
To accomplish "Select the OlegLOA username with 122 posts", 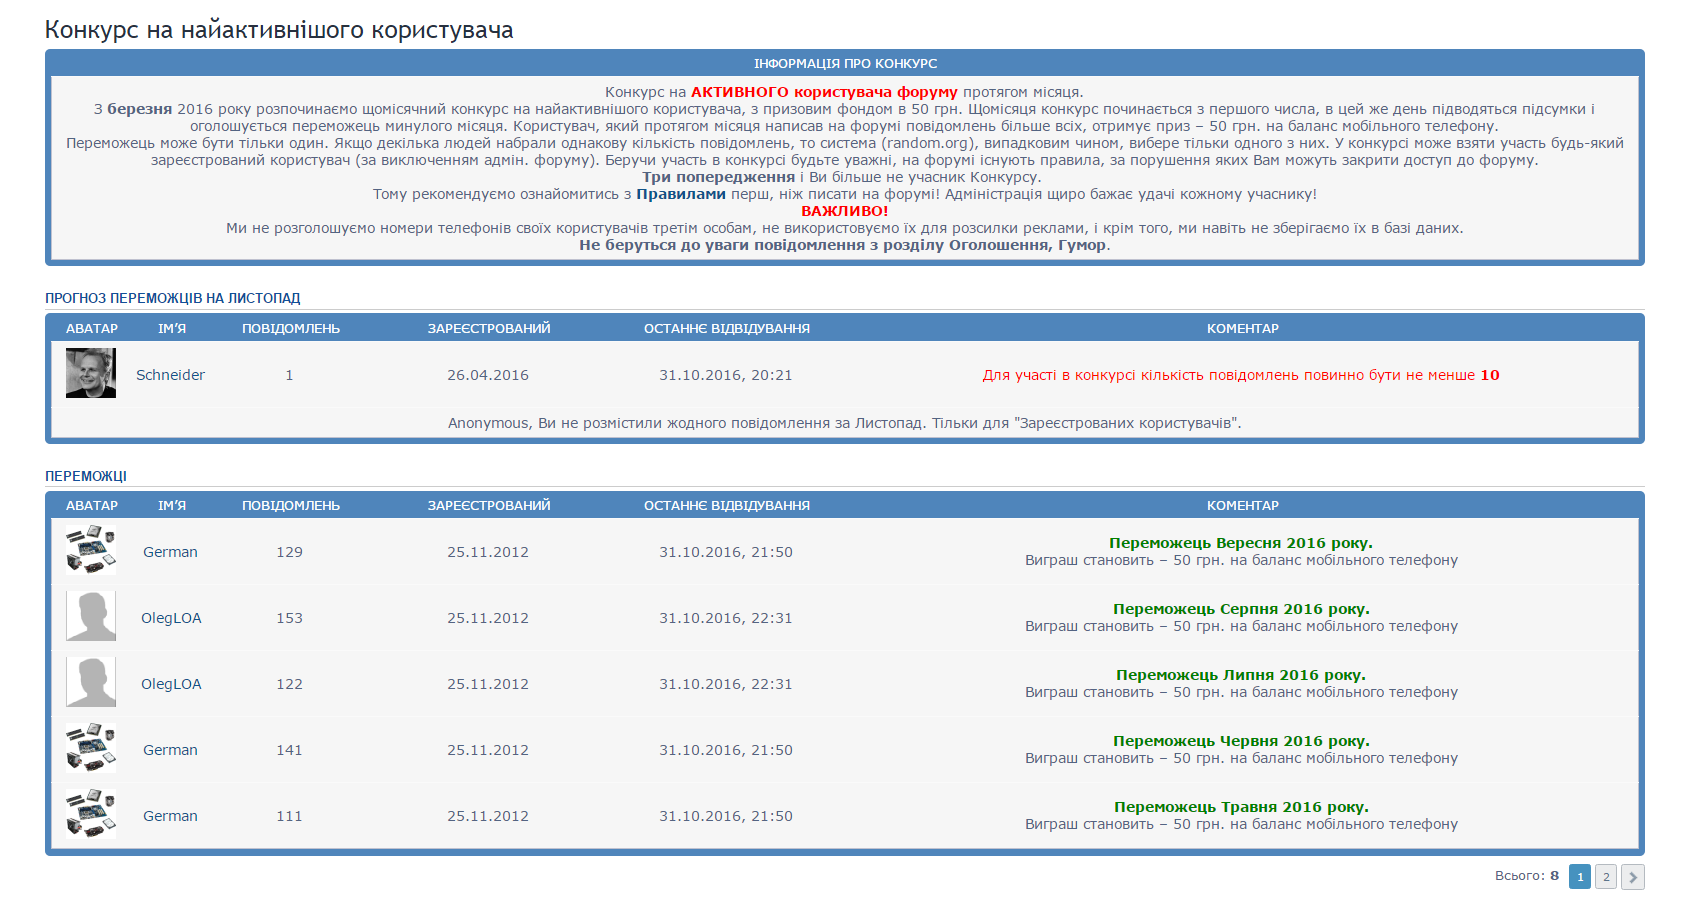I will point(171,684).
